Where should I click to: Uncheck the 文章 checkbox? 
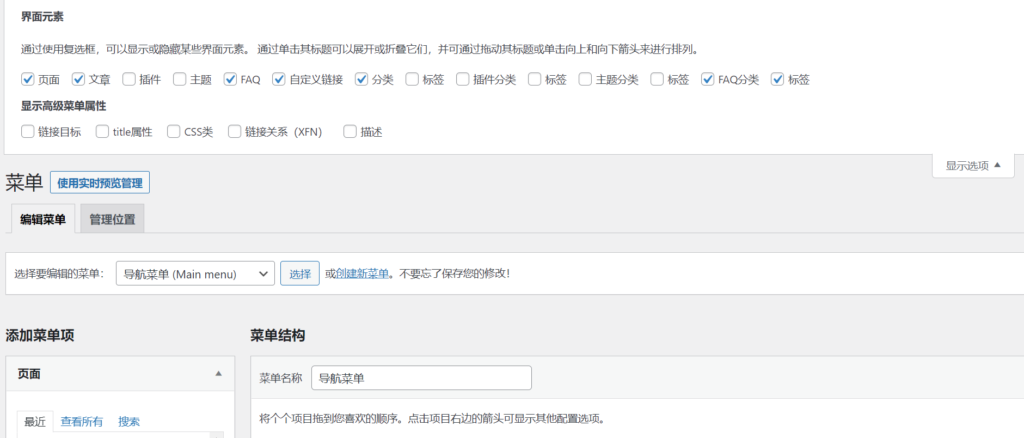pos(79,79)
